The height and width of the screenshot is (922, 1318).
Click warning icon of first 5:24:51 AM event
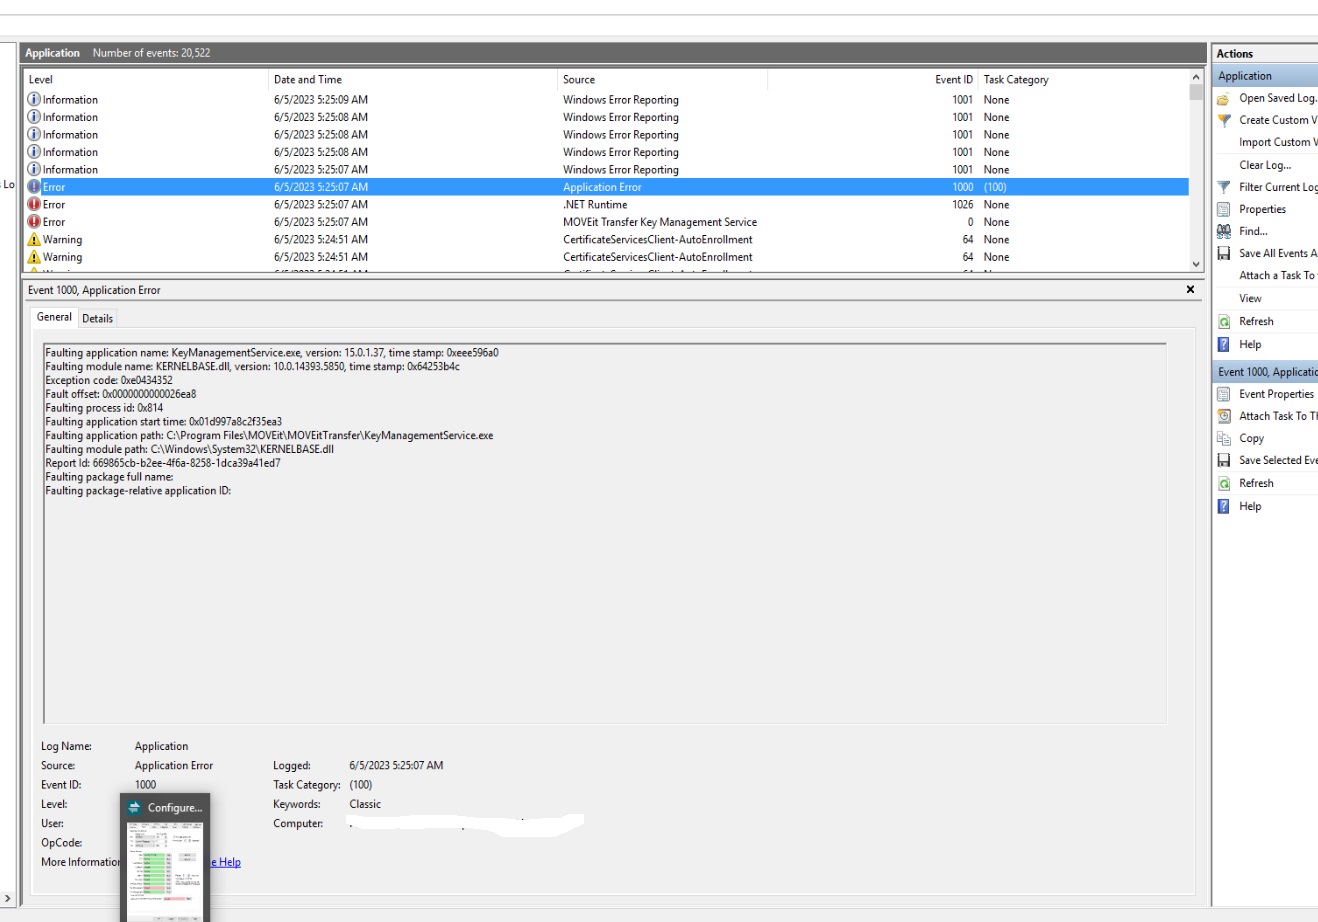pyautogui.click(x=34, y=240)
